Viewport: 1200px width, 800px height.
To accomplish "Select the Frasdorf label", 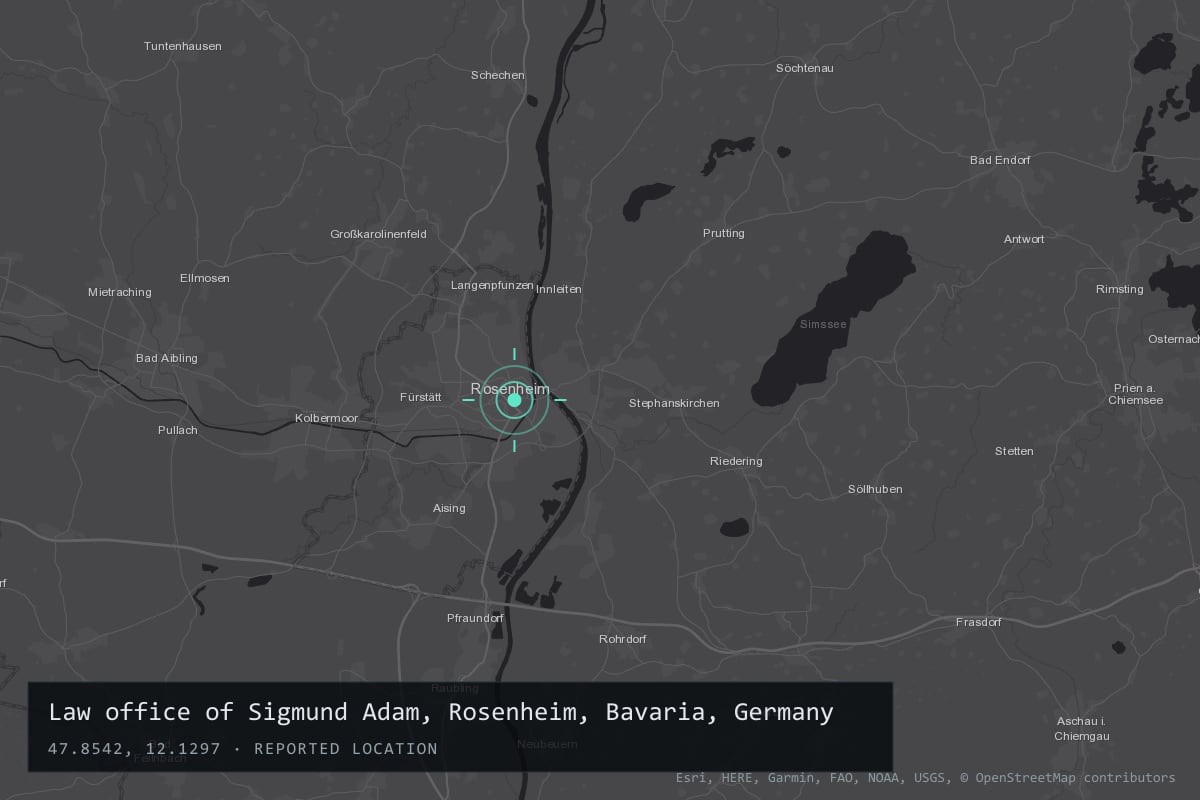I will coord(979,622).
